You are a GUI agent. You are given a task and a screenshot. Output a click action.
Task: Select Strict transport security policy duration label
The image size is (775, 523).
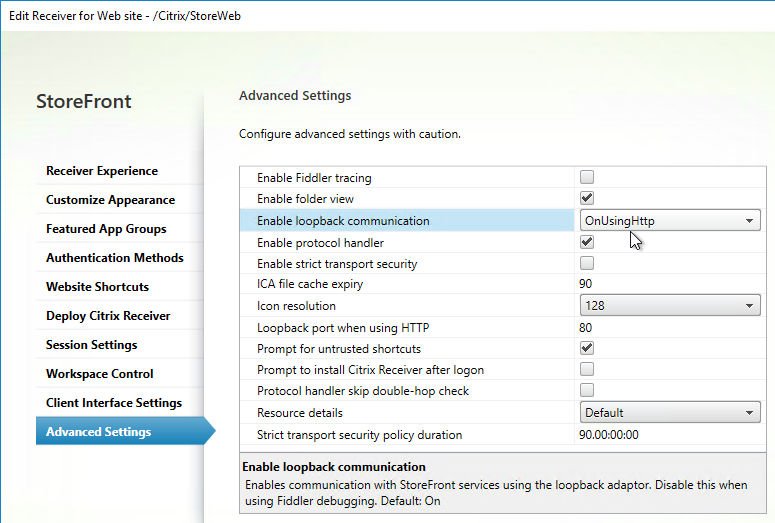tap(359, 435)
